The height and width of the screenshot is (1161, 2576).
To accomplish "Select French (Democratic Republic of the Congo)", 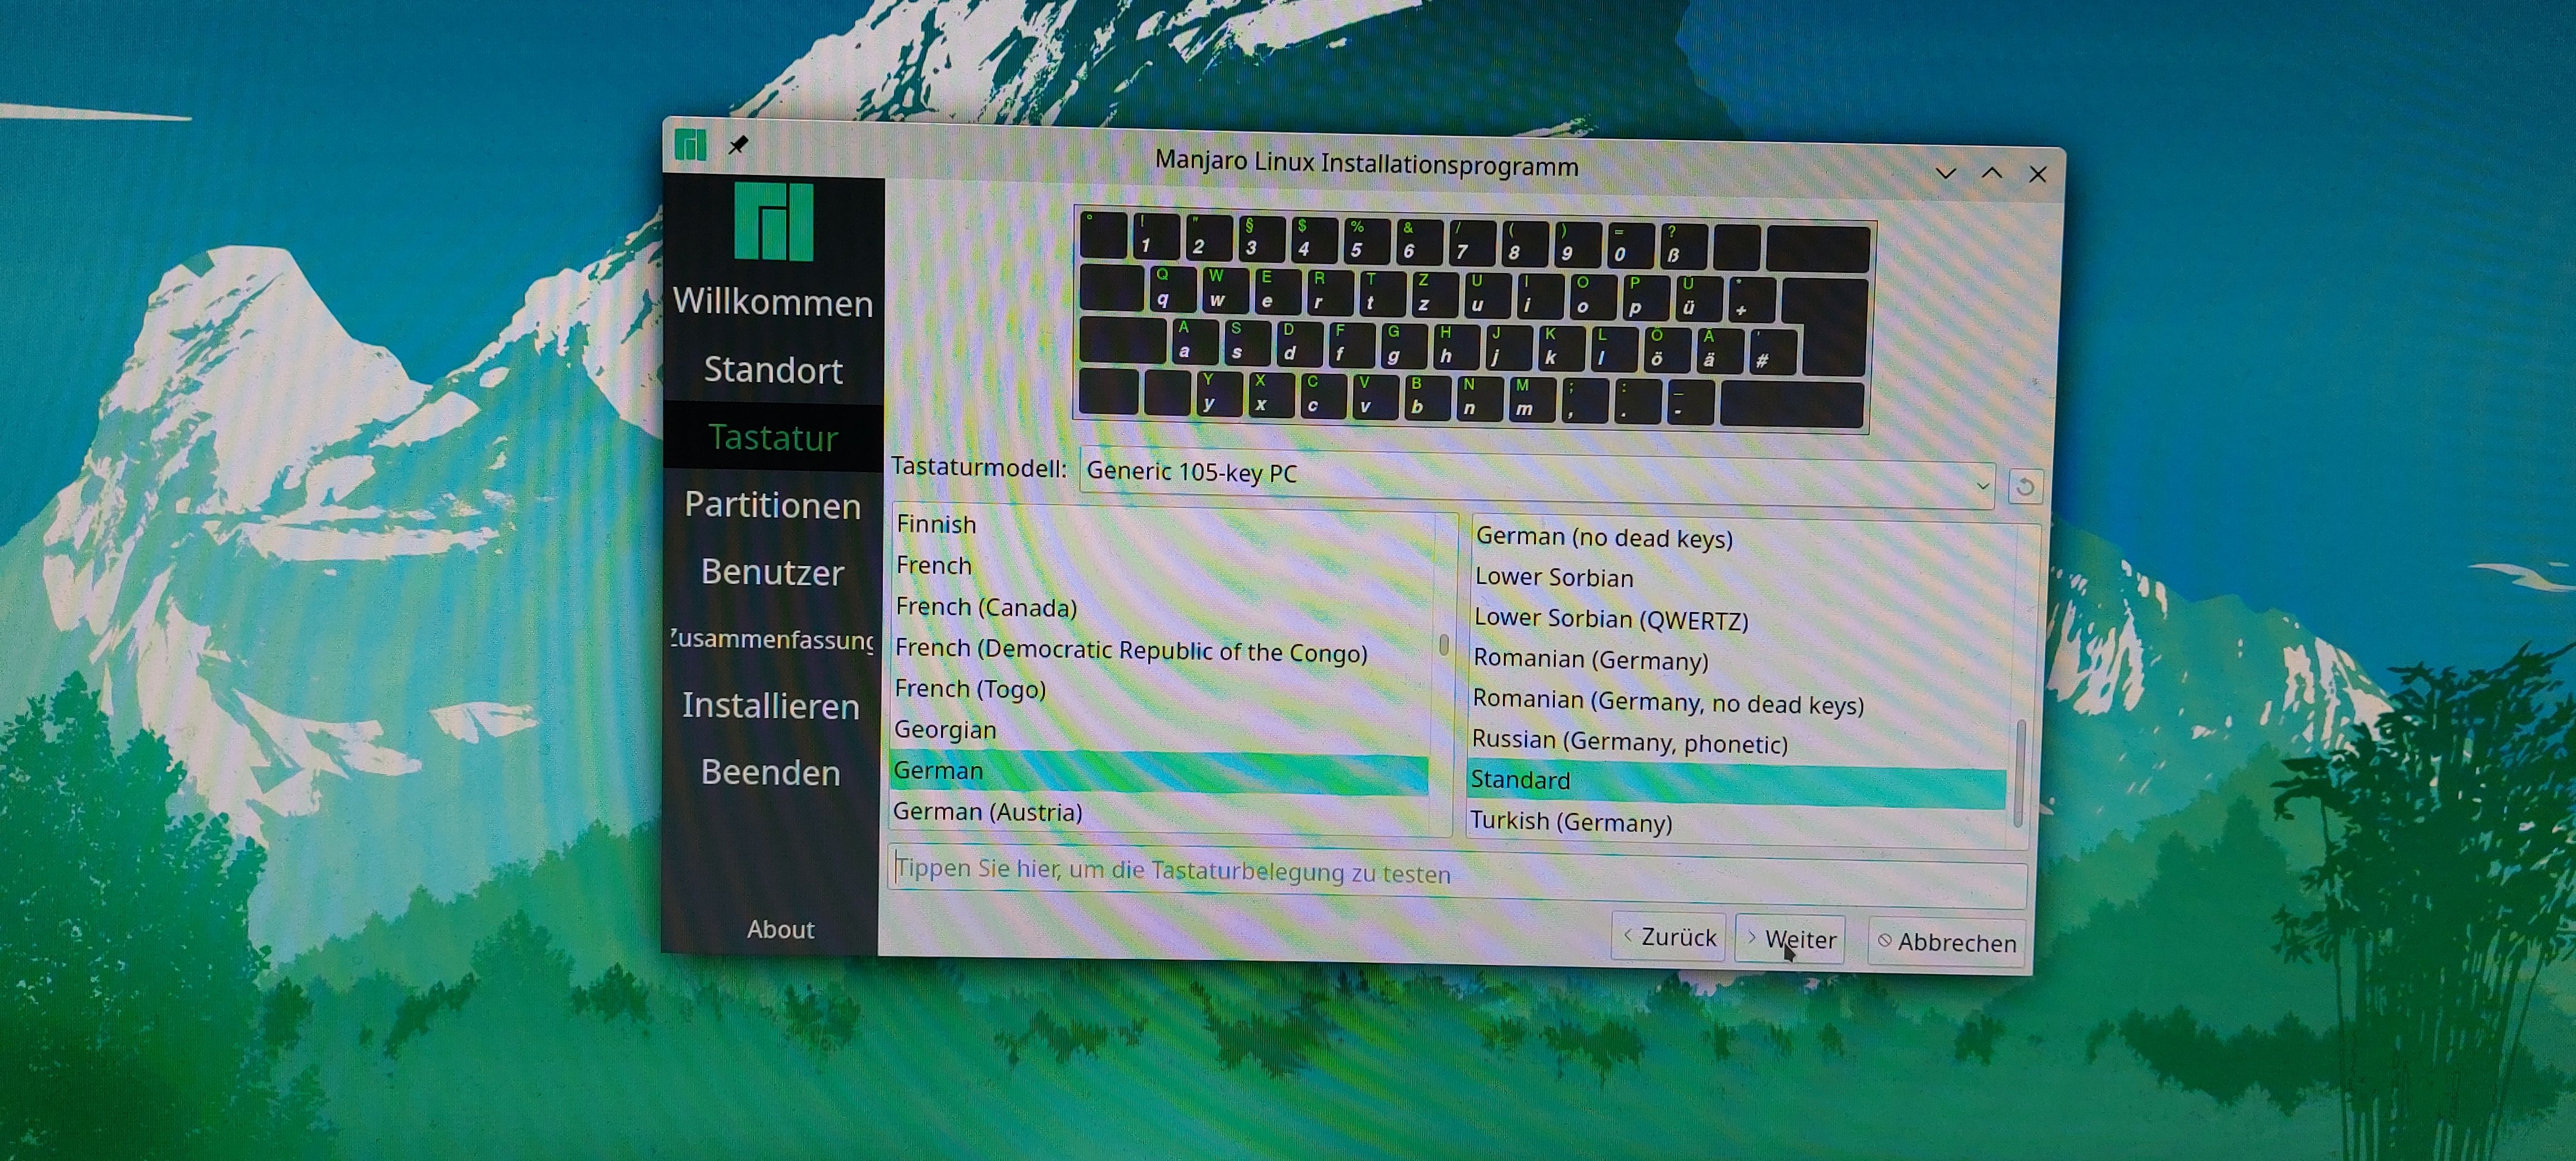I will point(1160,650).
